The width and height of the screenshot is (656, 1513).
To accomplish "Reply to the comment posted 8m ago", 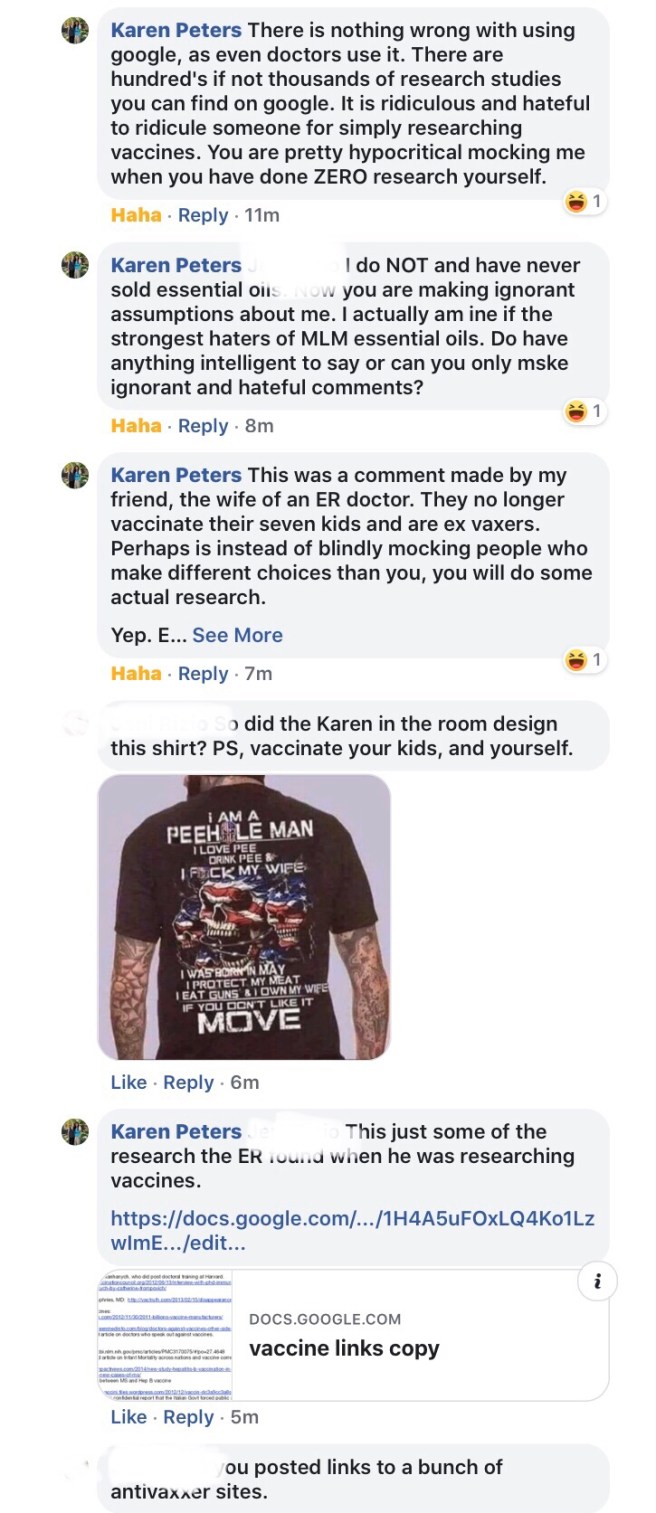I will 203,426.
